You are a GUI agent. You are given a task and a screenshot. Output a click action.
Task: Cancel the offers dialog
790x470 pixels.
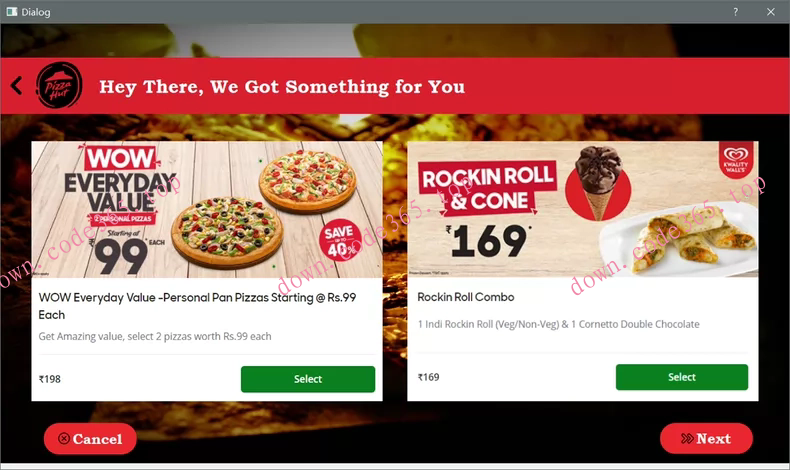(x=90, y=439)
